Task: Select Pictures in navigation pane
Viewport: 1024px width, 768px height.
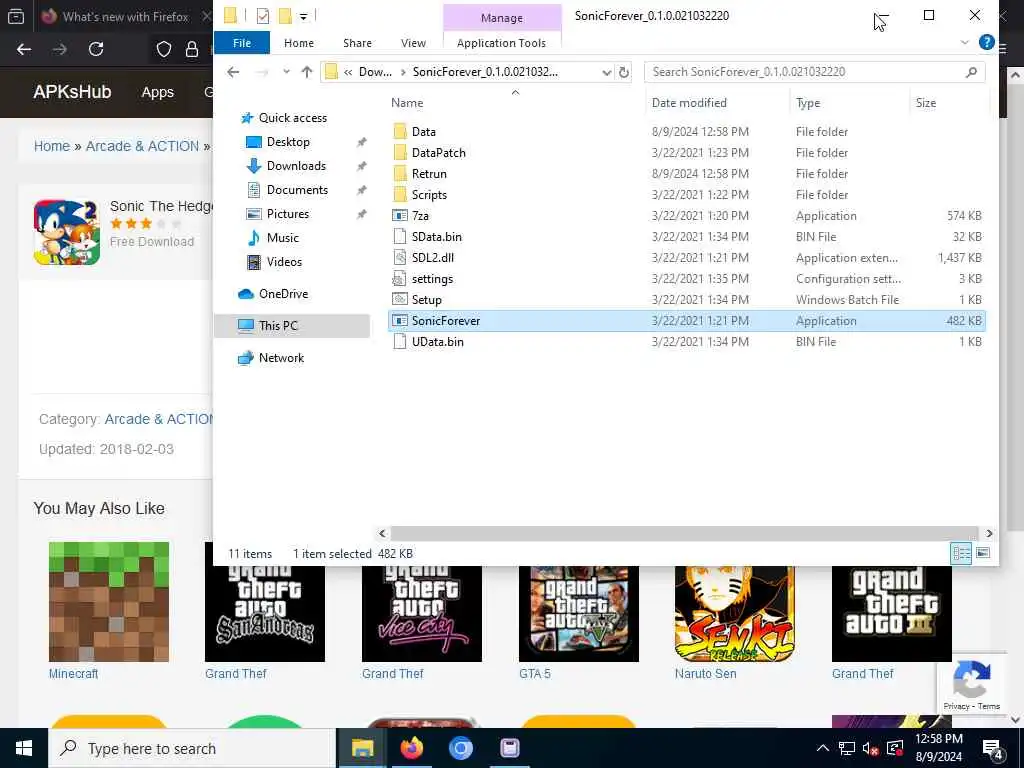Action: (287, 214)
